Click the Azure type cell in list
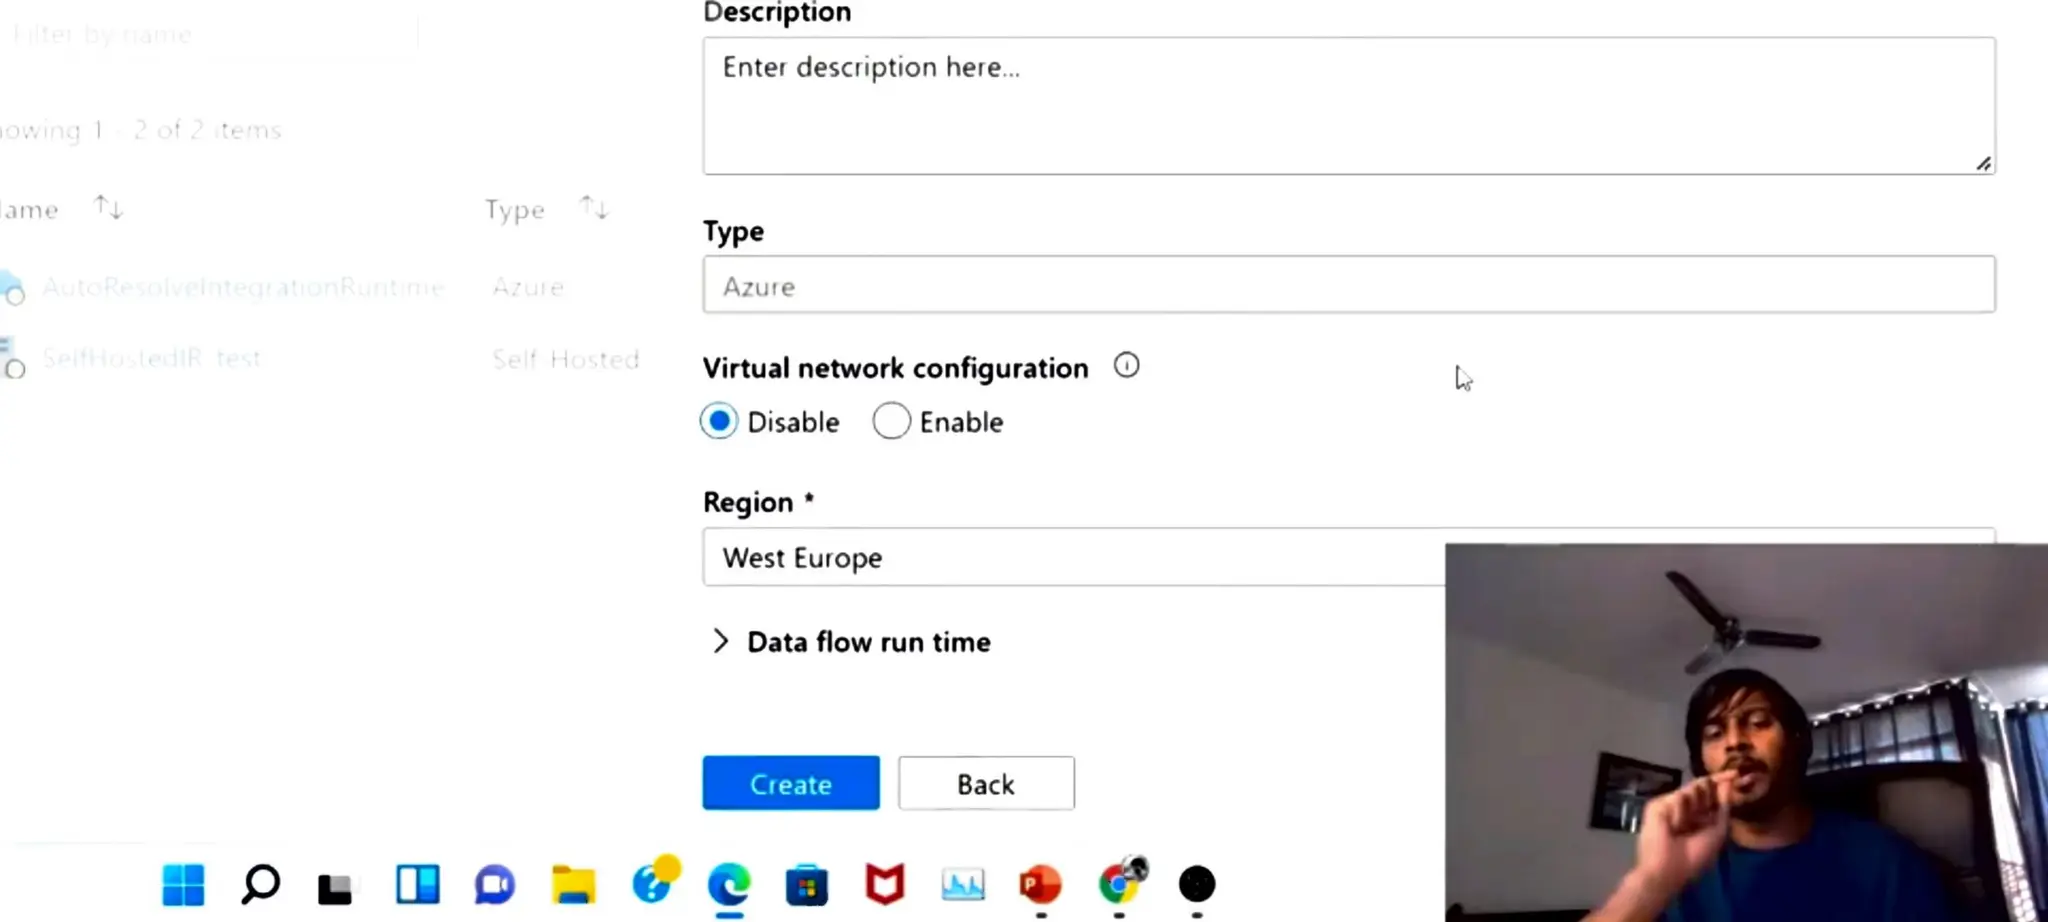2048x922 pixels. (528, 288)
